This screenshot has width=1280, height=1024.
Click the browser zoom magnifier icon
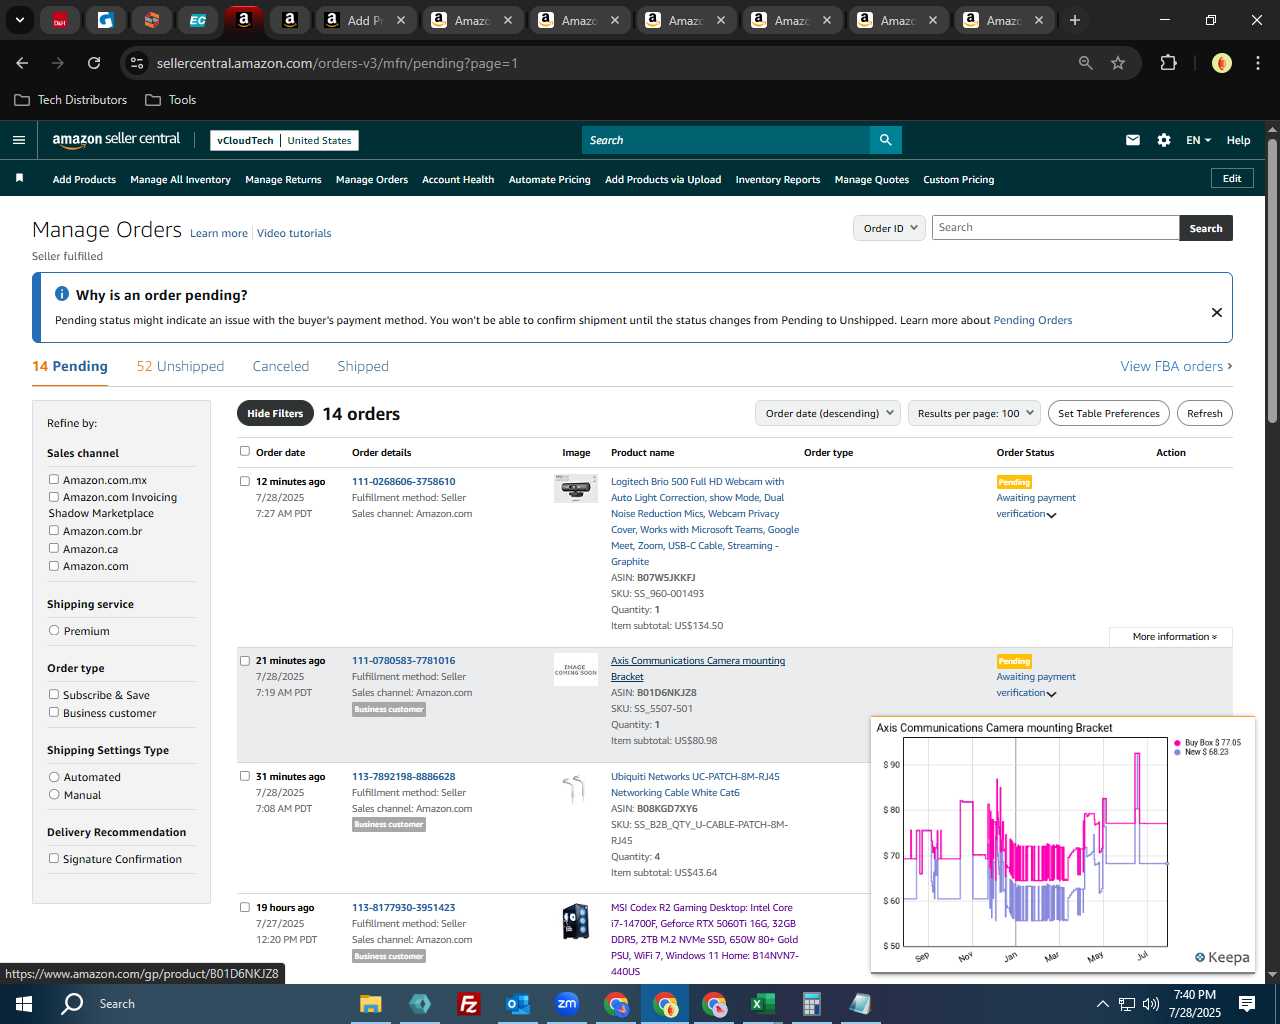(x=1085, y=63)
